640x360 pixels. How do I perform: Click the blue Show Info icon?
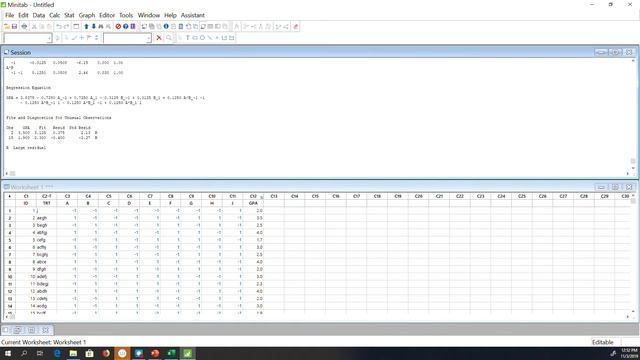(x=166, y=27)
